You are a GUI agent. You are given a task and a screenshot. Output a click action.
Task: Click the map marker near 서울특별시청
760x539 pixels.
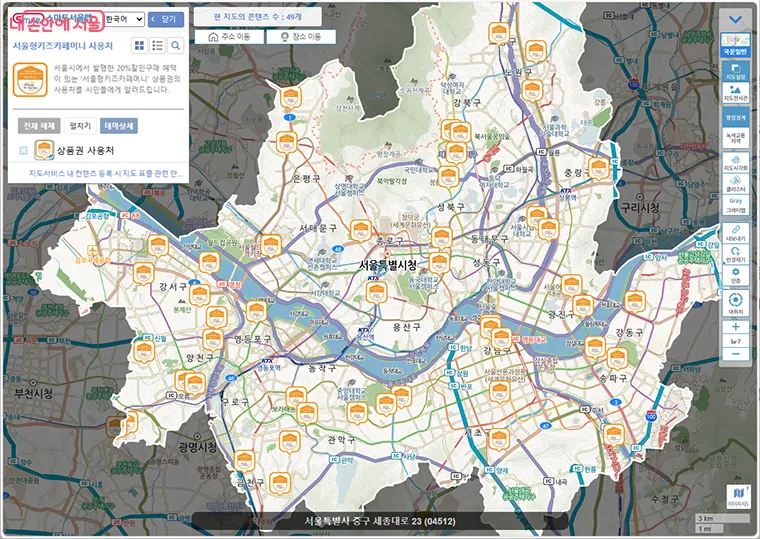point(376,291)
